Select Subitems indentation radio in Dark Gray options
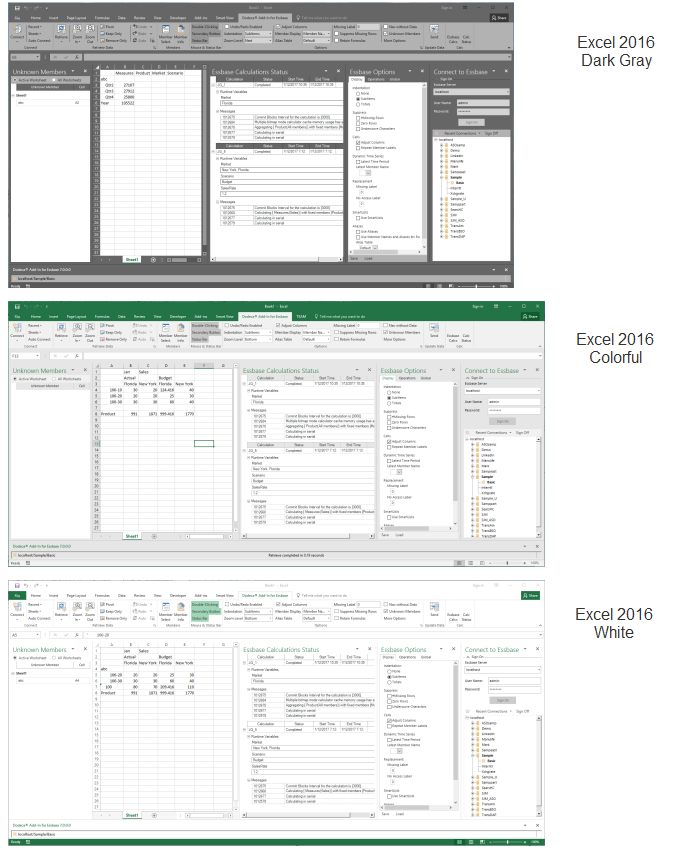The width and height of the screenshot is (693, 859). click(x=358, y=99)
